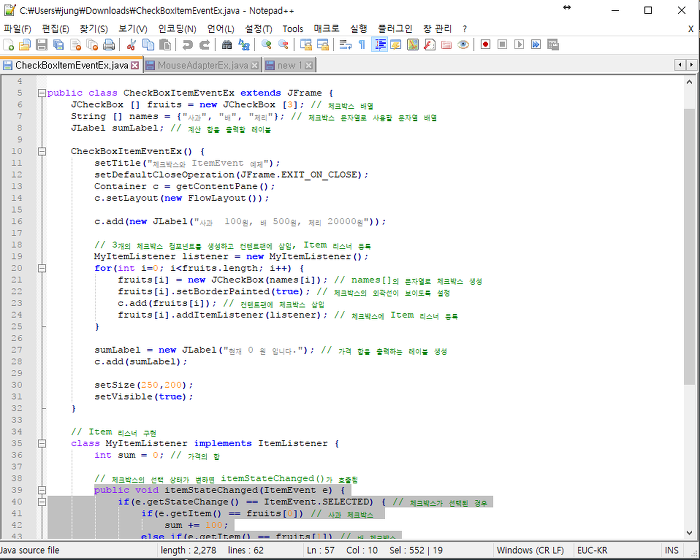Stop macro recording with square icon
Image resolution: width=700 pixels, height=560 pixels.
pos(502,45)
